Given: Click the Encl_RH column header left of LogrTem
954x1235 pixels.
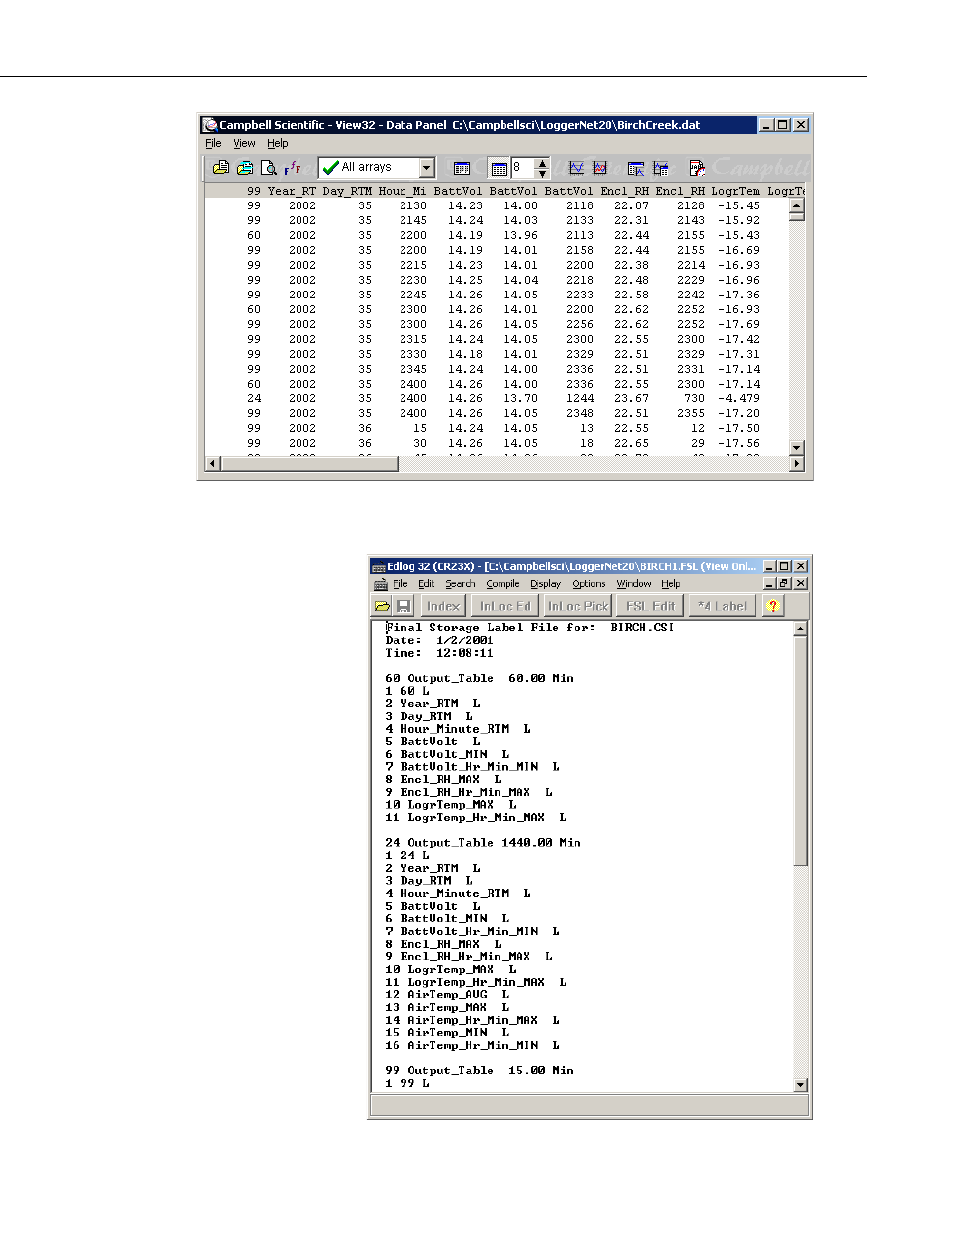Looking at the screenshot, I should click(680, 191).
